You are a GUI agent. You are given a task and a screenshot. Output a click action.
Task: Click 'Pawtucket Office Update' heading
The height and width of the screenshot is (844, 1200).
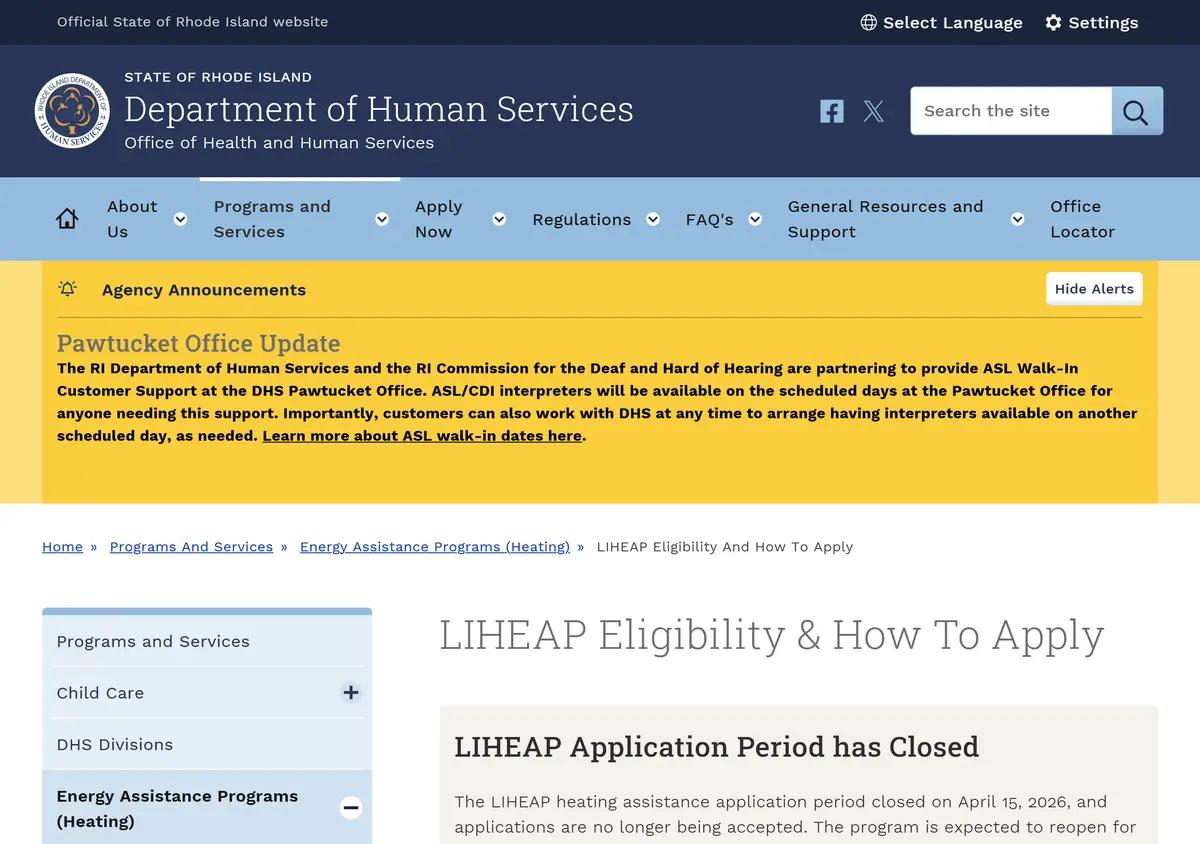coord(198,343)
